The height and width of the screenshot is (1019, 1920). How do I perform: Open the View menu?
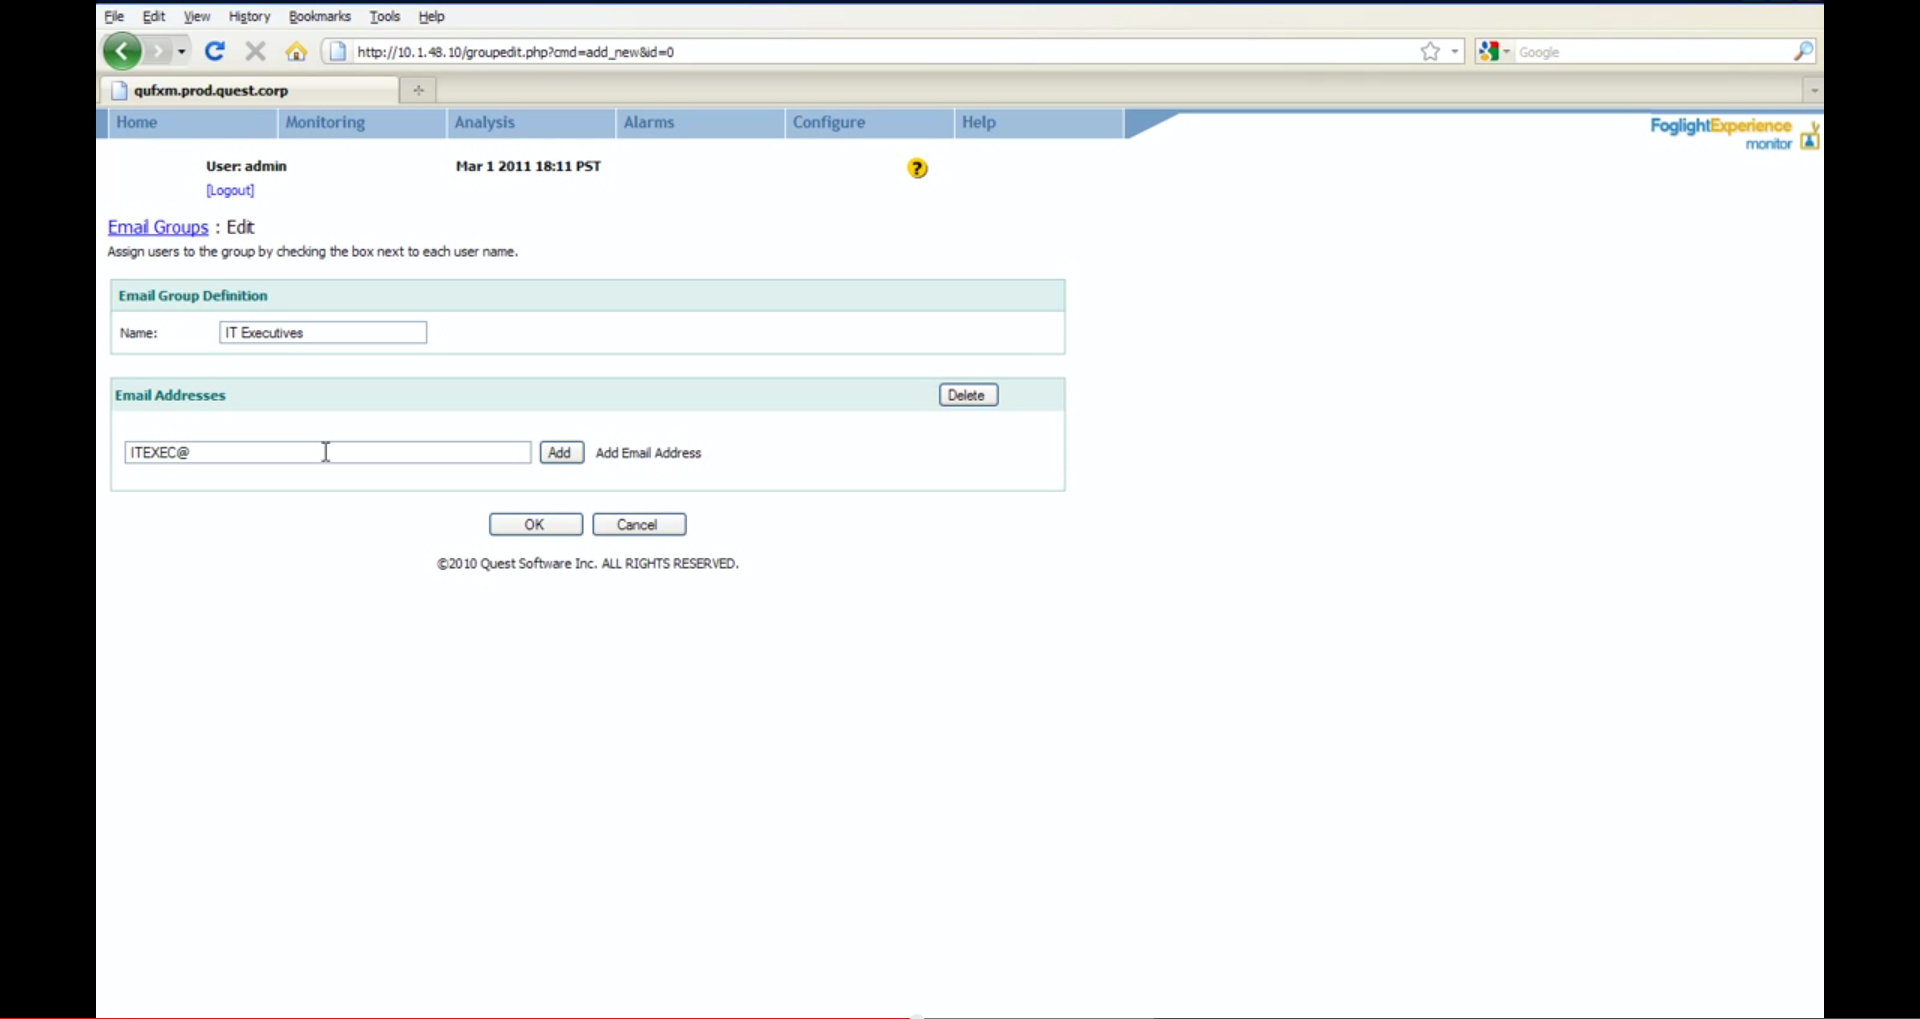point(197,16)
